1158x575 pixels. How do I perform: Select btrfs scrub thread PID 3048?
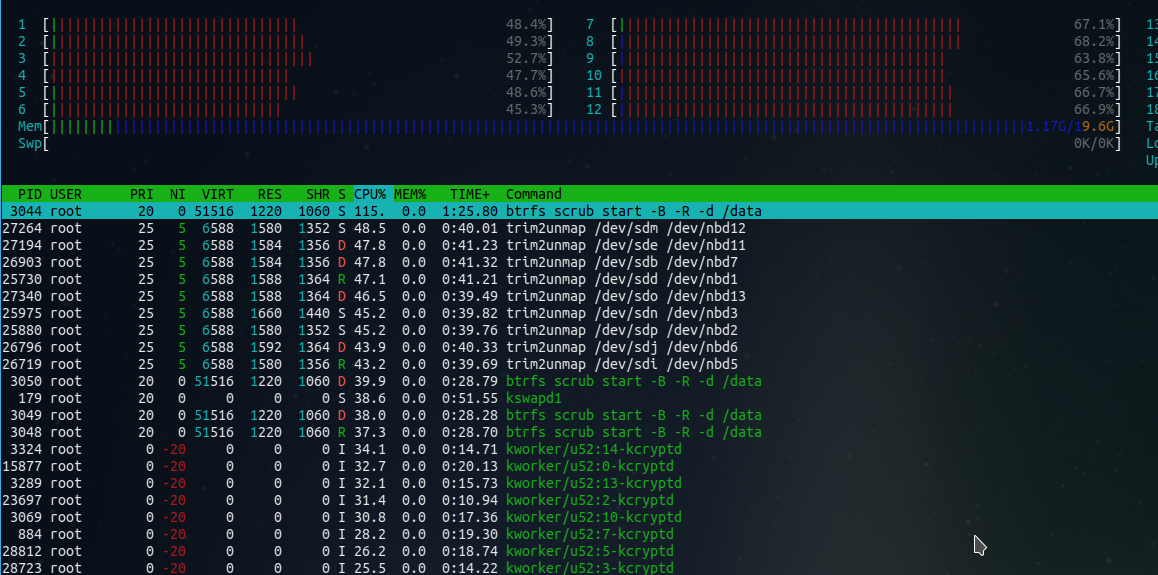(579, 432)
